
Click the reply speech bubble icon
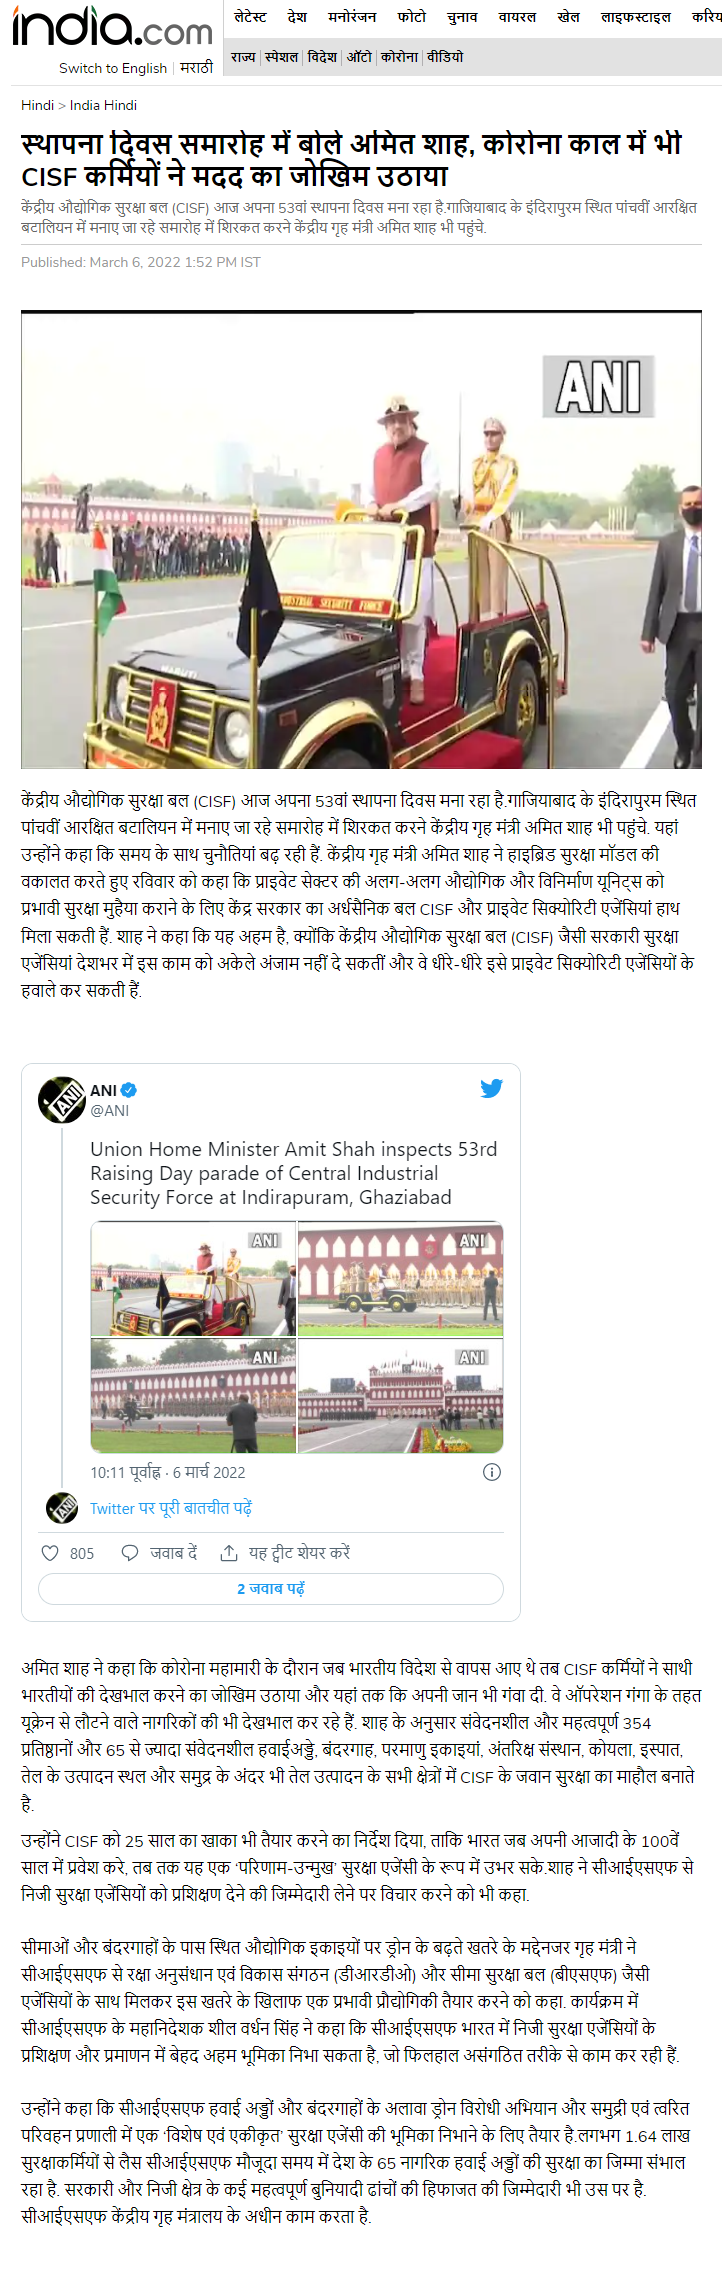pos(130,1553)
